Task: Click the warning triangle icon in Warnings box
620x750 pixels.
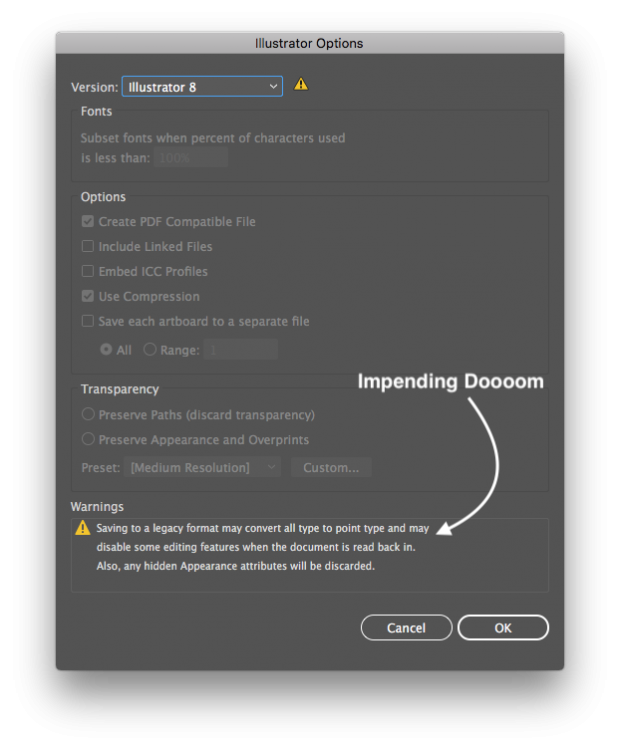Action: point(83,528)
